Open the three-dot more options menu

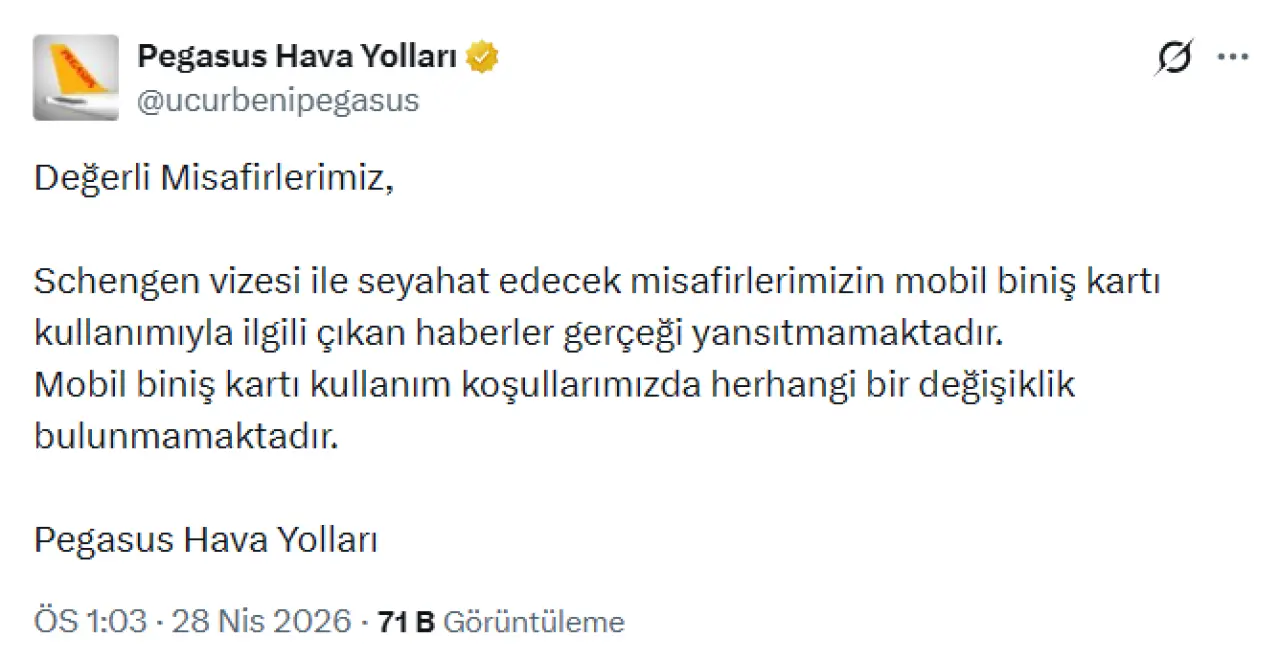tap(1232, 57)
